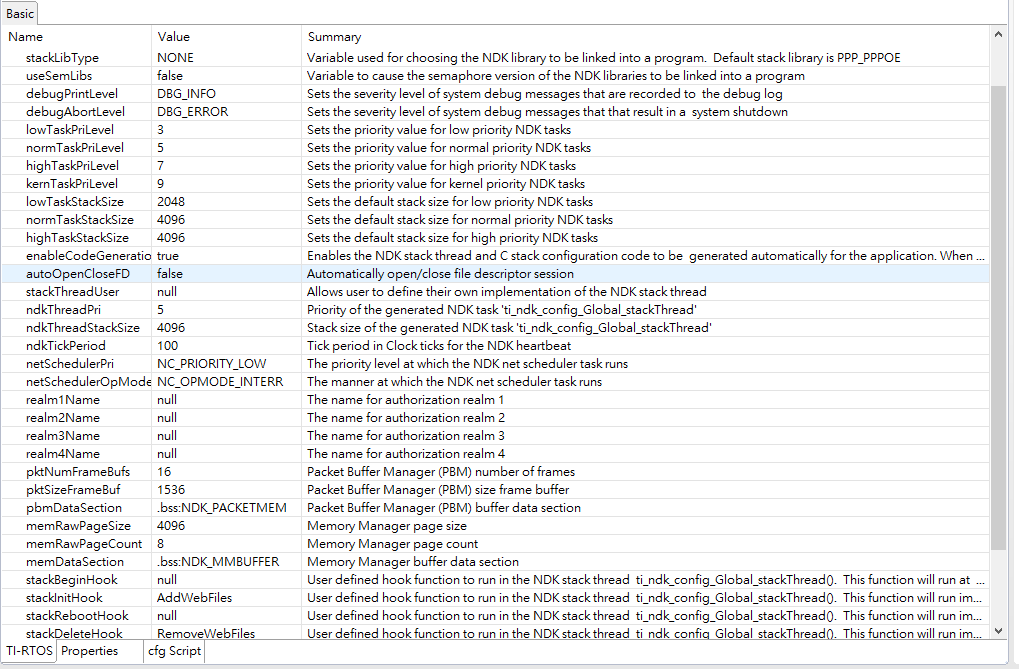Click the 16 value of pktNumFrameBufs
Image resolution: width=1019 pixels, height=669 pixels.
164,472
